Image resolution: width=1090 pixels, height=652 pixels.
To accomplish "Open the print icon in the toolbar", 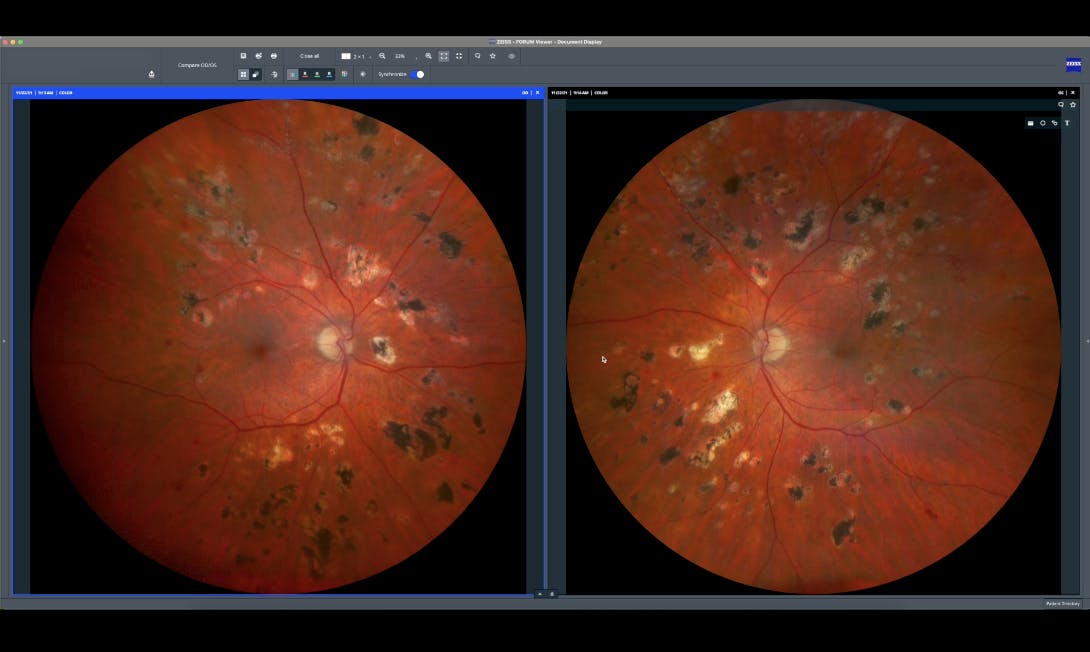I will (x=272, y=56).
